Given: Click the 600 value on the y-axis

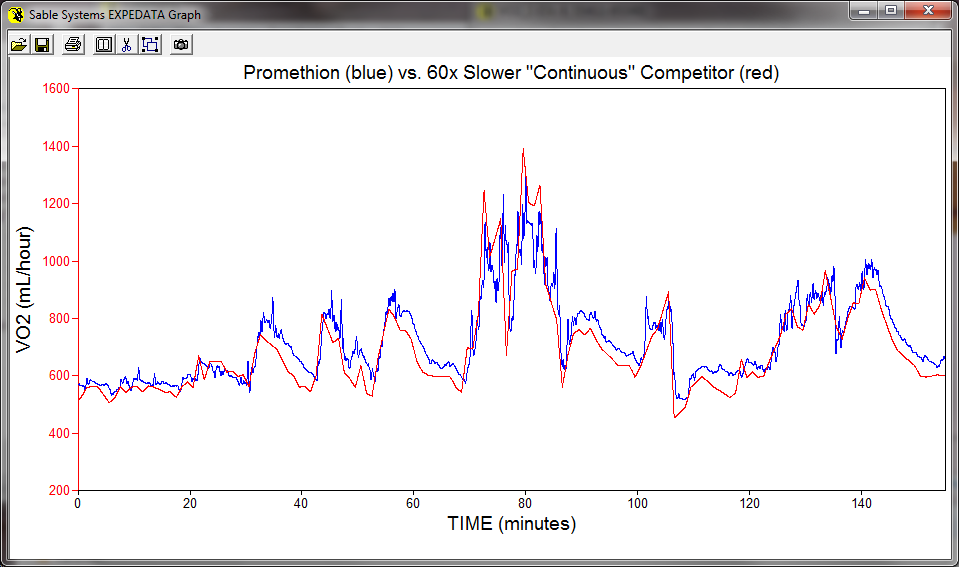Looking at the screenshot, I should tap(59, 376).
